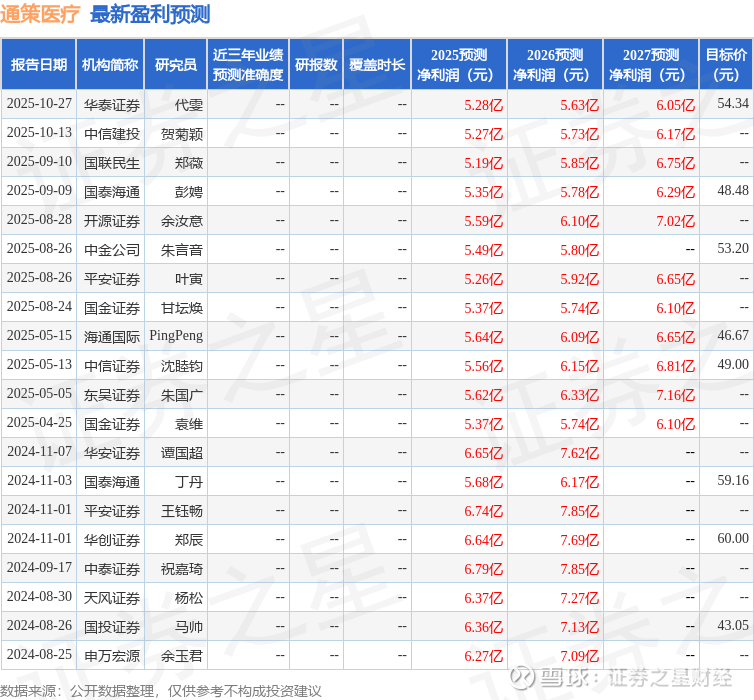
Task: Select researcher PingPeng
Action: coord(176,336)
